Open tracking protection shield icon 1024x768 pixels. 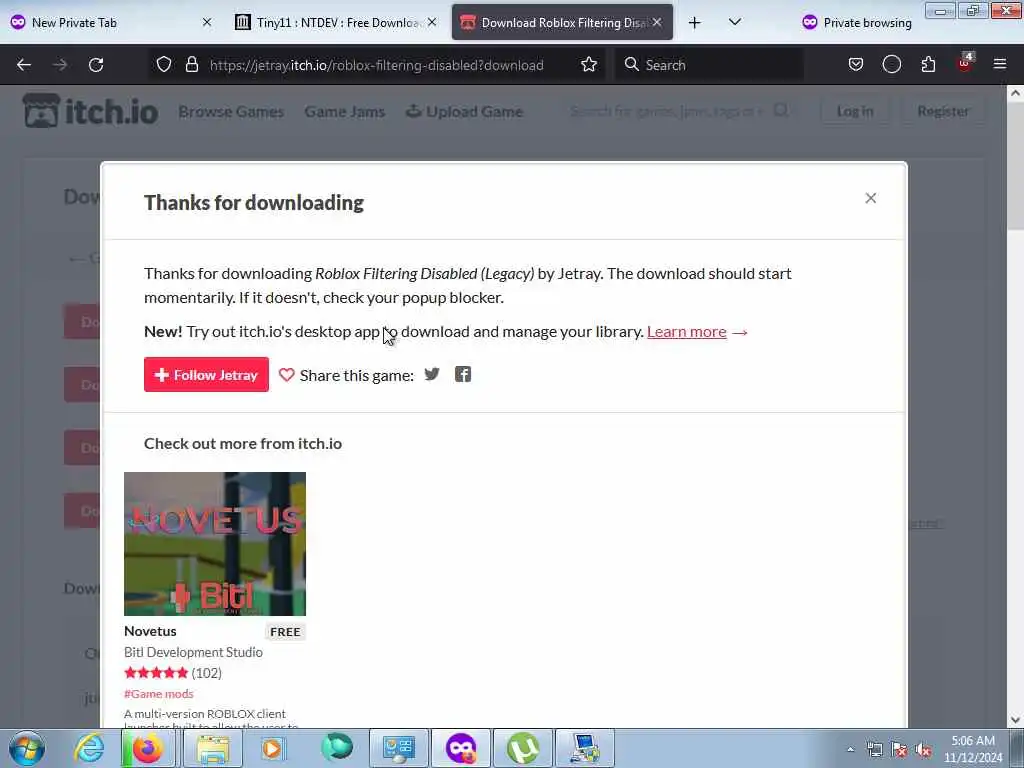pyautogui.click(x=164, y=64)
